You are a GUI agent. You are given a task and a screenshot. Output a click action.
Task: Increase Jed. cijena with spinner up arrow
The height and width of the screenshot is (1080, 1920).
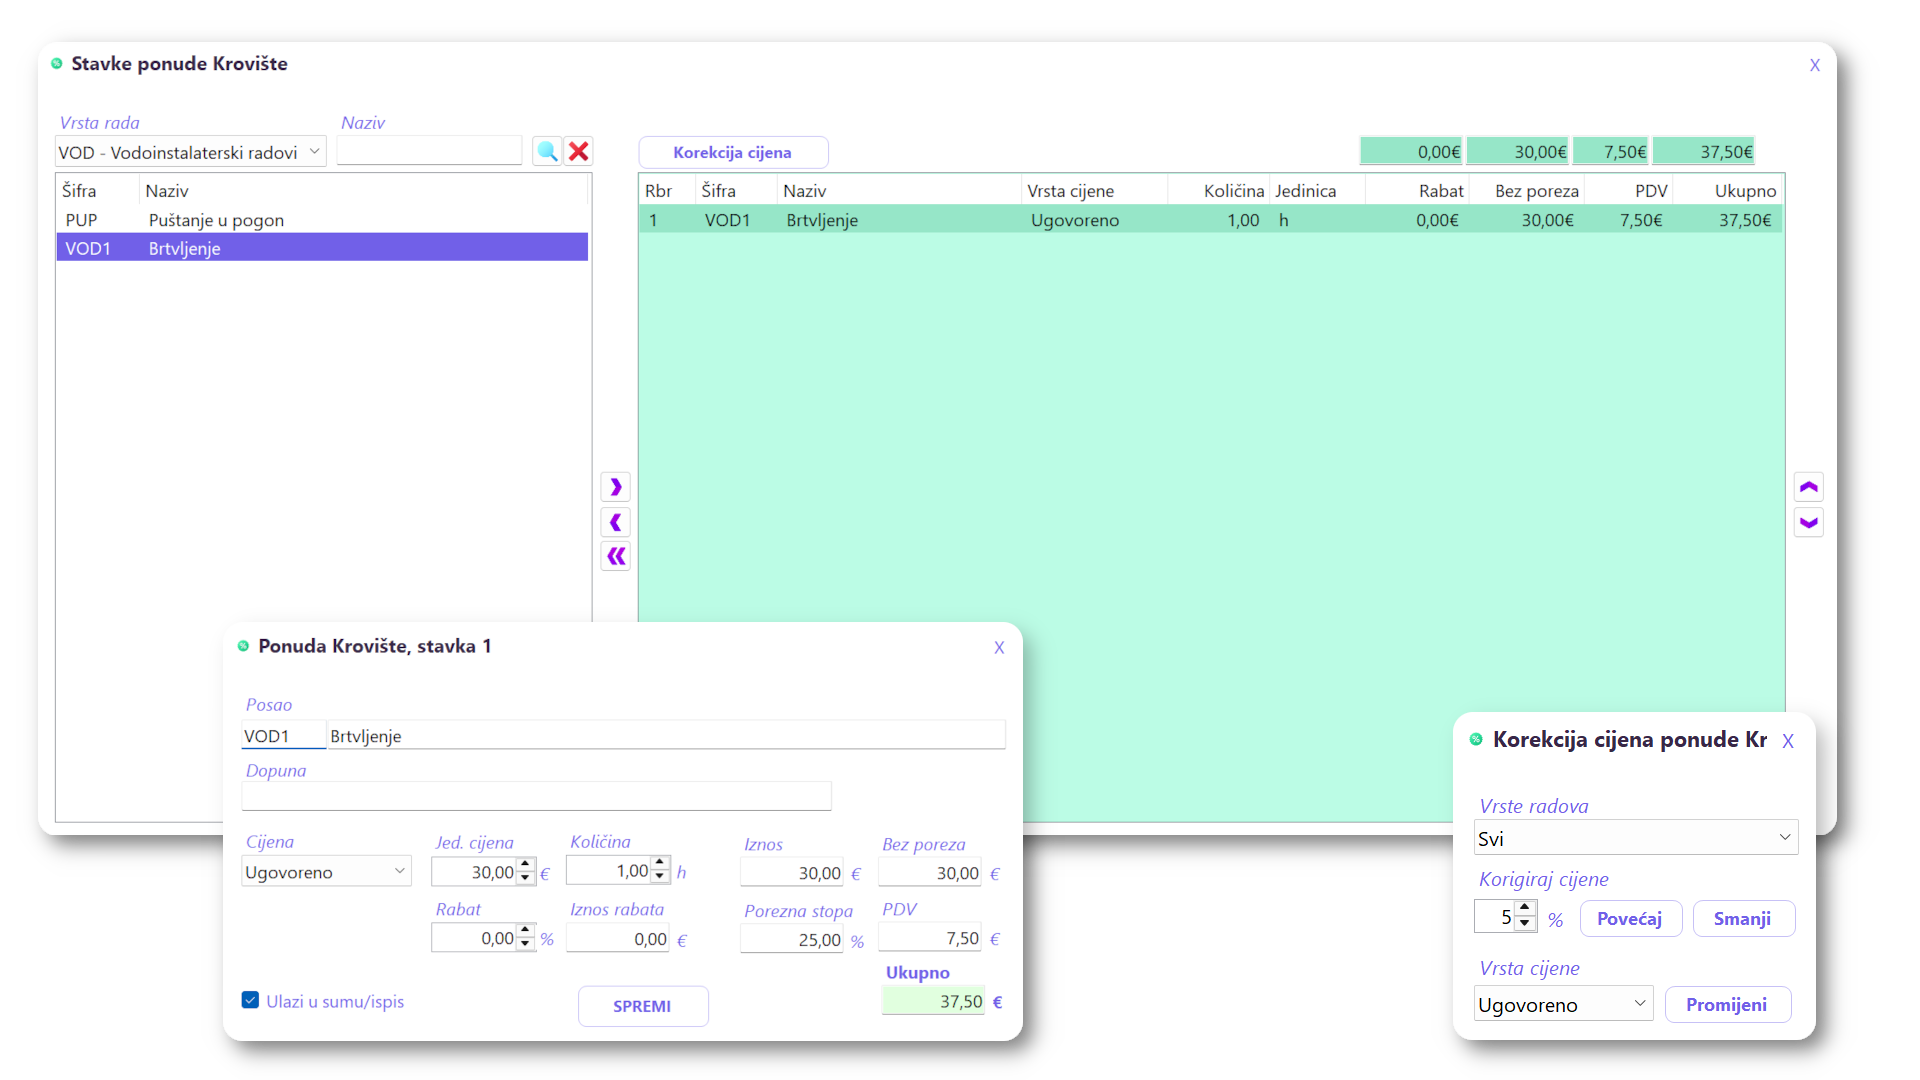click(525, 865)
